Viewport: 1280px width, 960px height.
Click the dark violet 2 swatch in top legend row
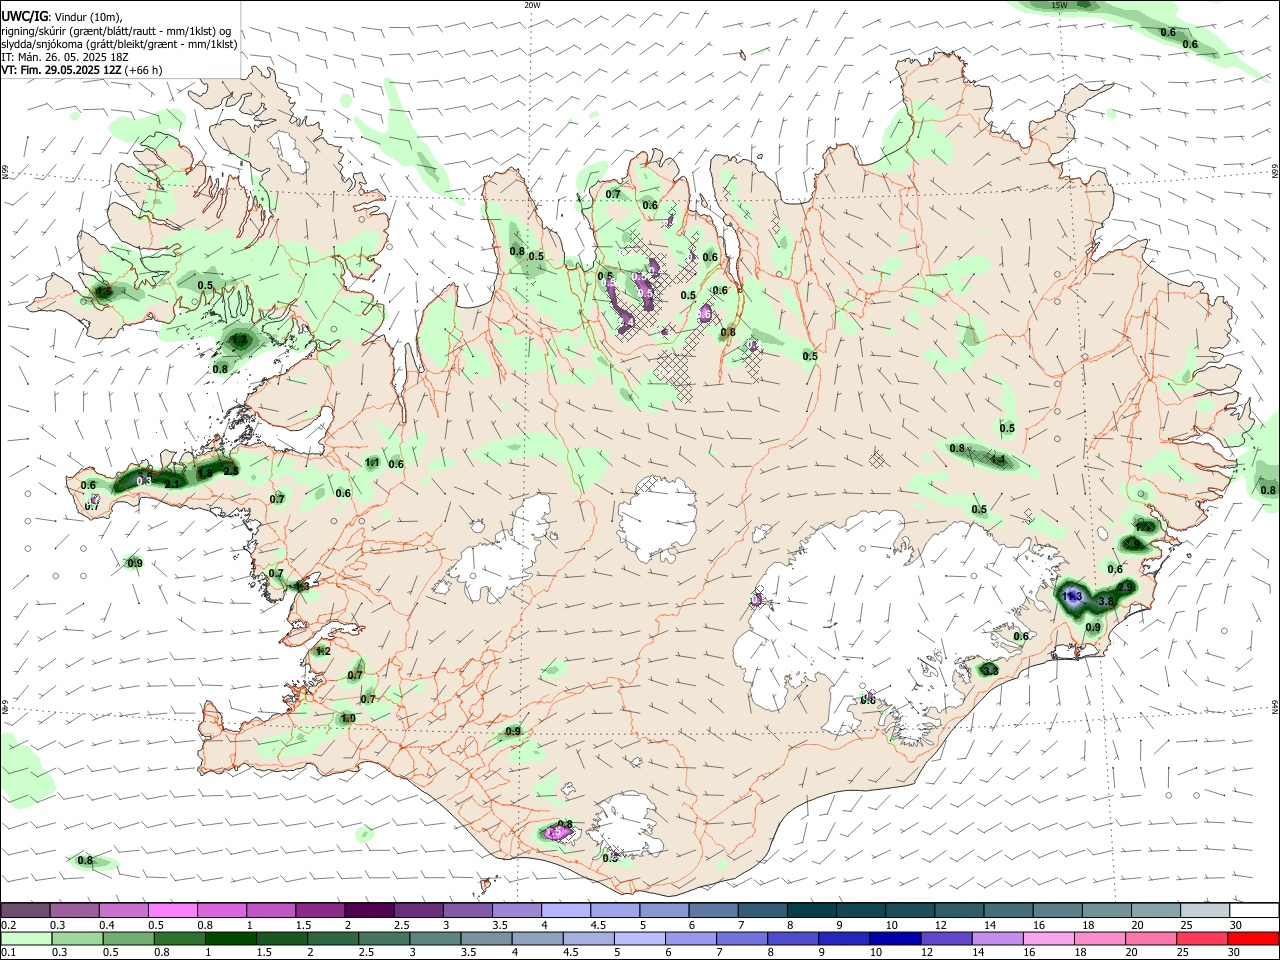369,910
